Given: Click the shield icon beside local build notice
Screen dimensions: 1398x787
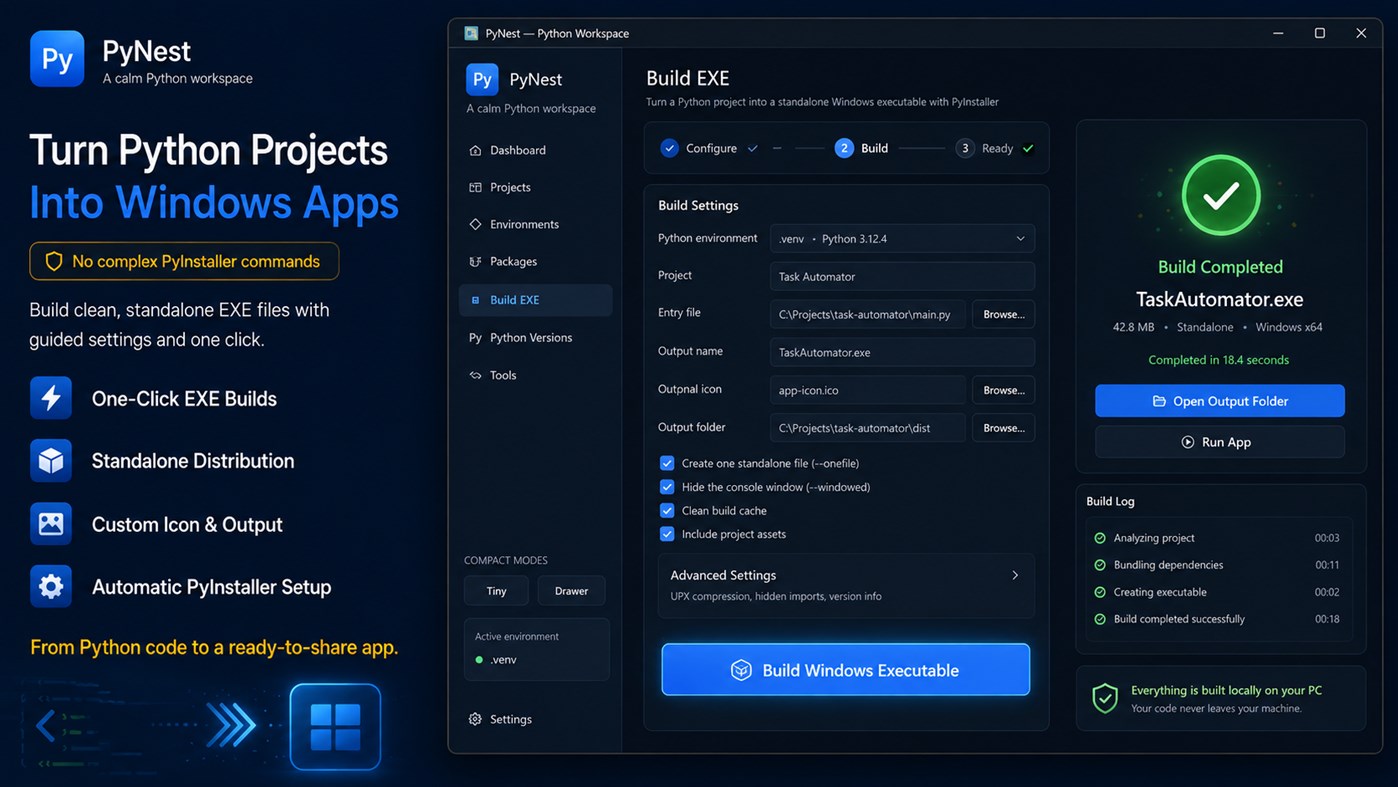Looking at the screenshot, I should [1105, 698].
